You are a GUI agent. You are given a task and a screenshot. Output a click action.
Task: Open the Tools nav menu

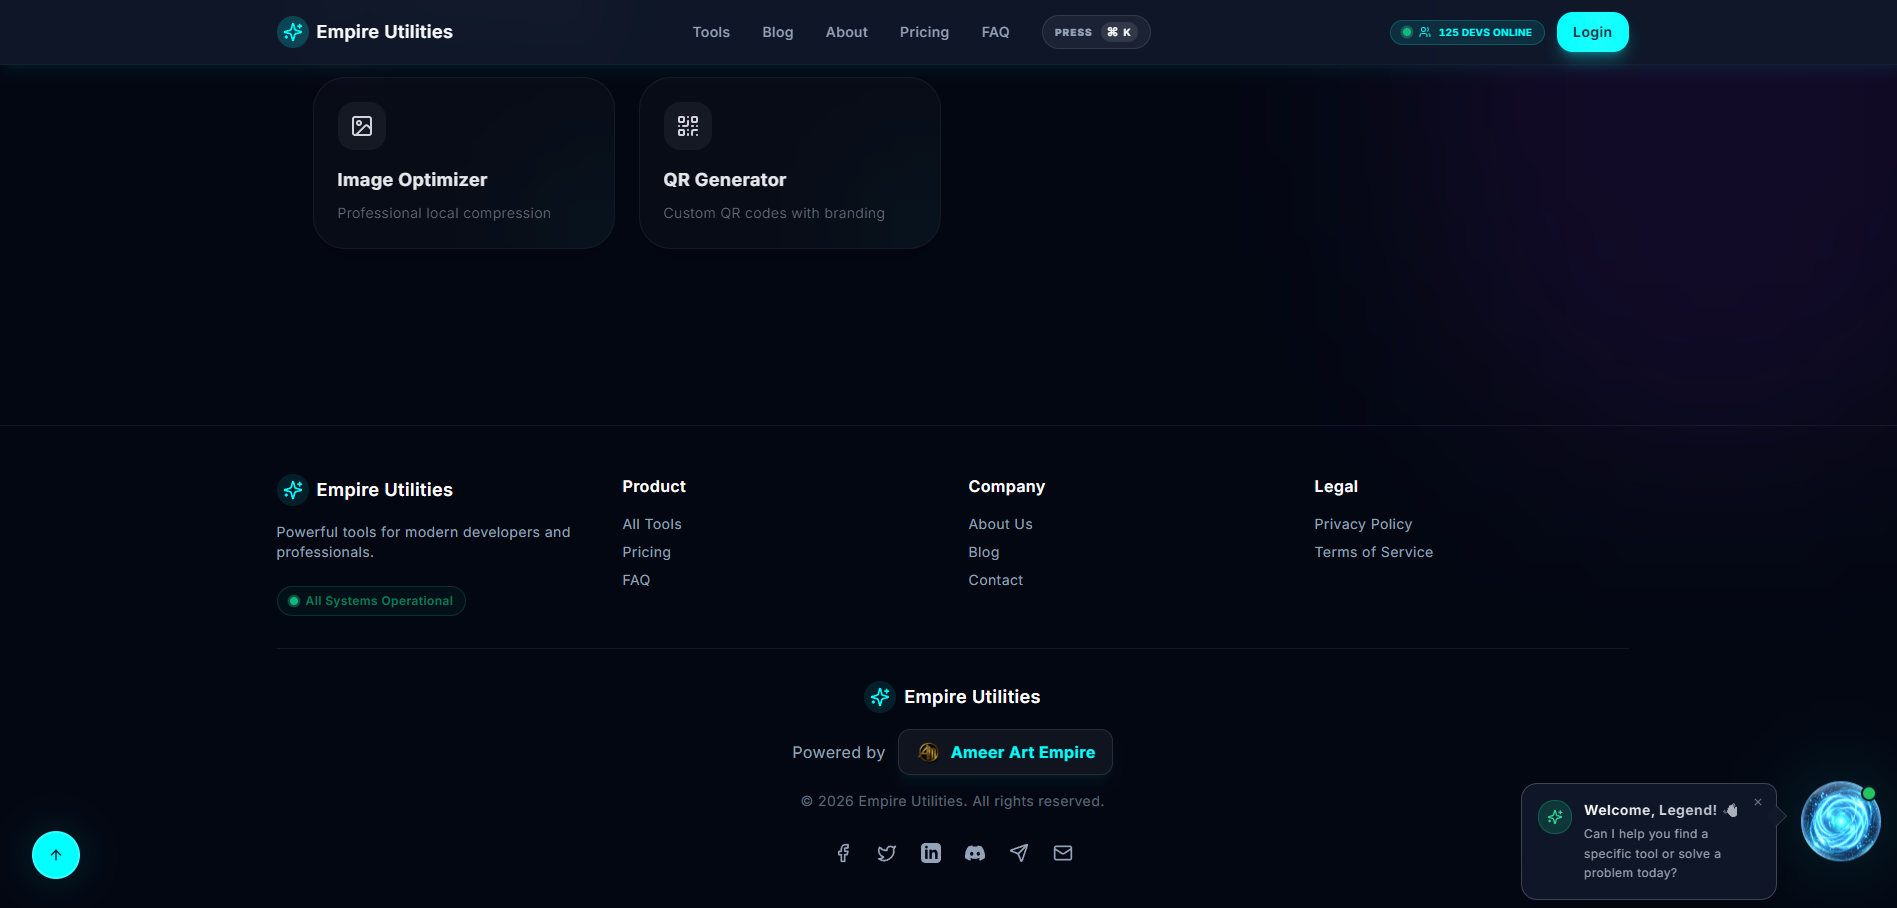[x=711, y=32]
